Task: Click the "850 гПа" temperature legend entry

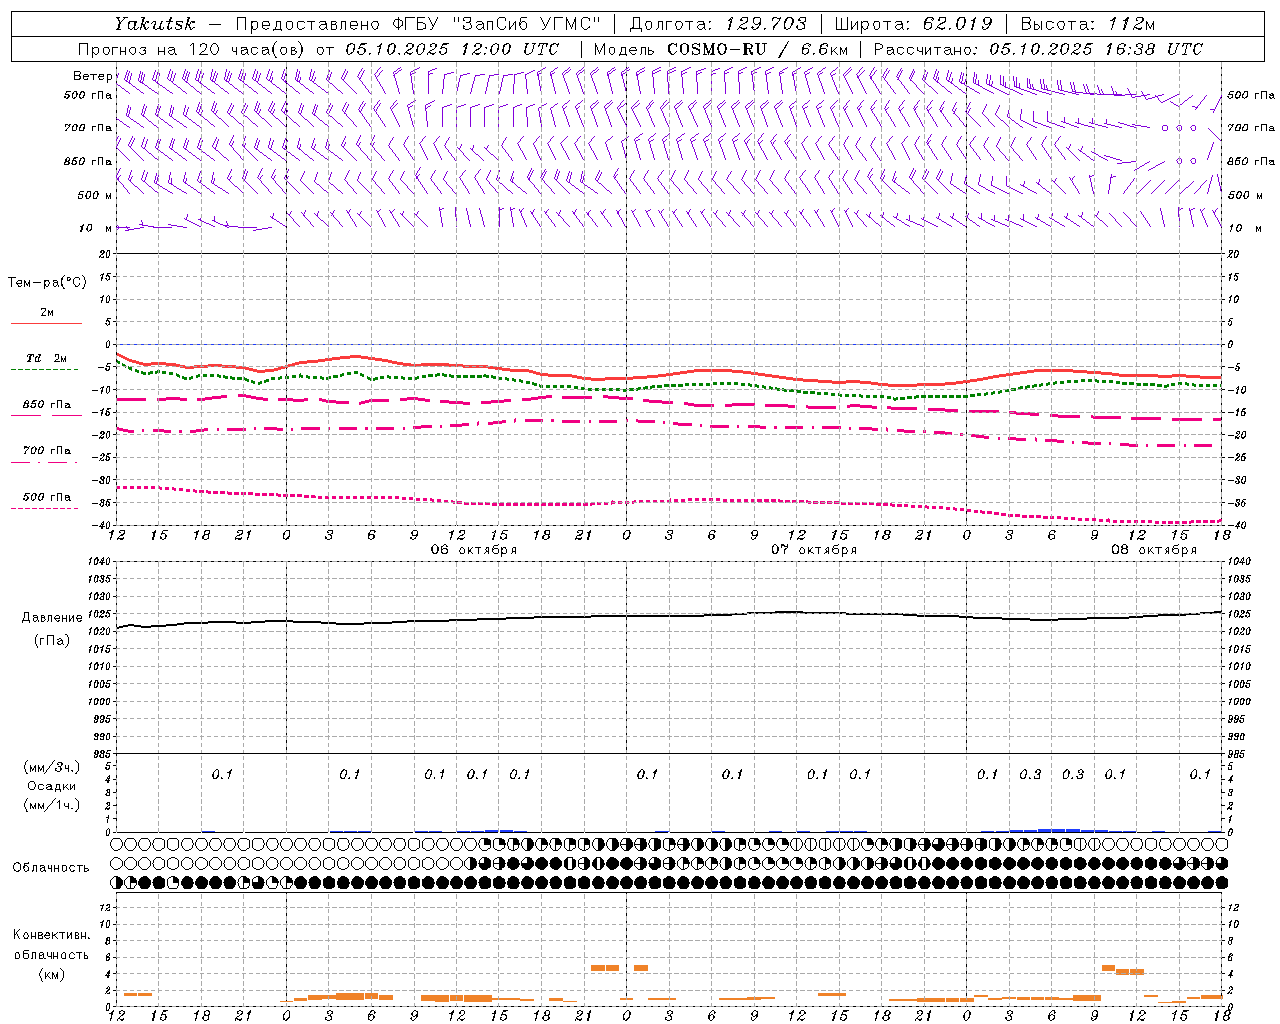Action: (47, 405)
